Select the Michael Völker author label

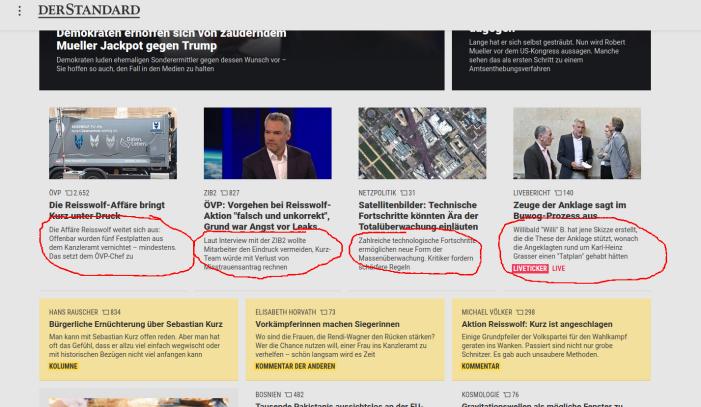point(487,312)
